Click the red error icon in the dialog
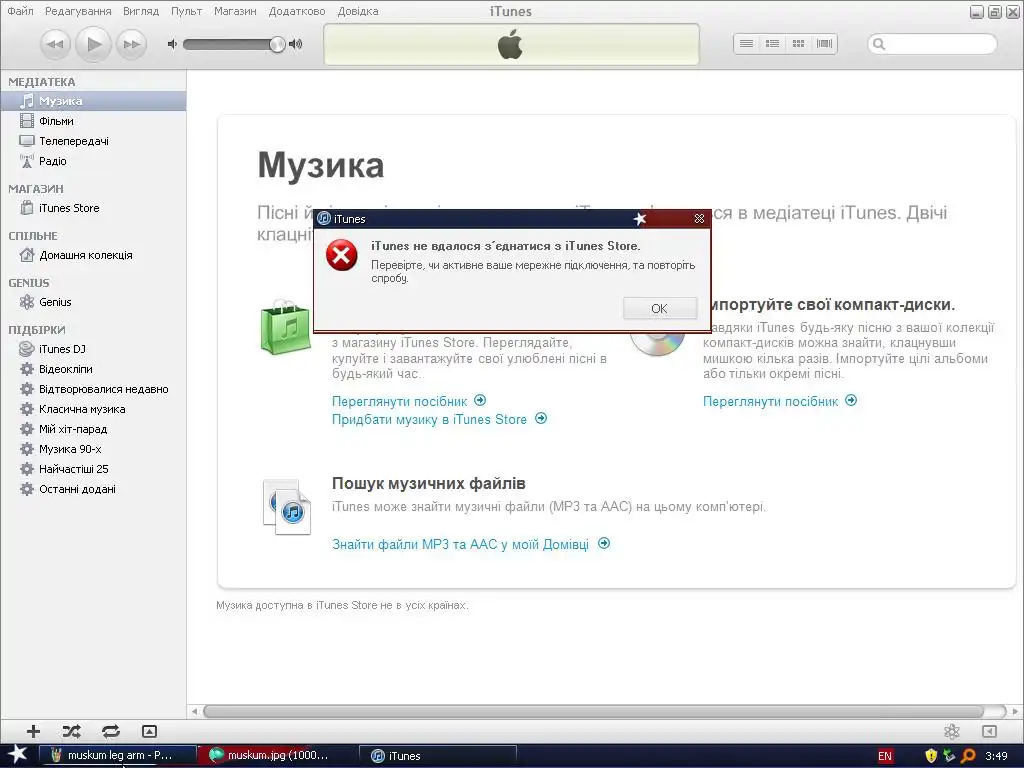1024x768 pixels. click(x=342, y=255)
